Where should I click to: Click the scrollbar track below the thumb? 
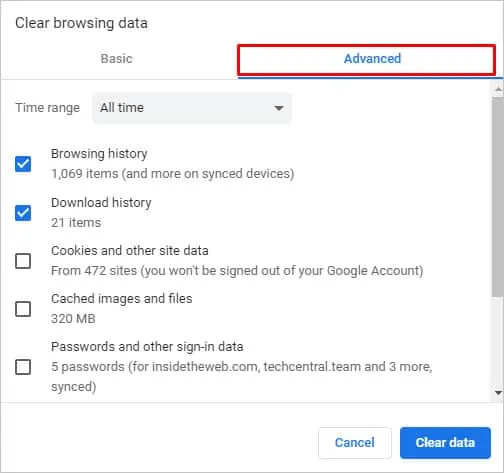point(498,342)
